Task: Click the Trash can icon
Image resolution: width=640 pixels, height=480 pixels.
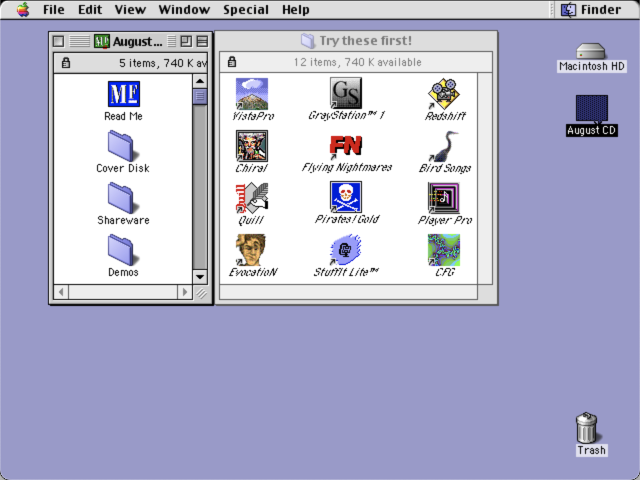Action: (587, 428)
